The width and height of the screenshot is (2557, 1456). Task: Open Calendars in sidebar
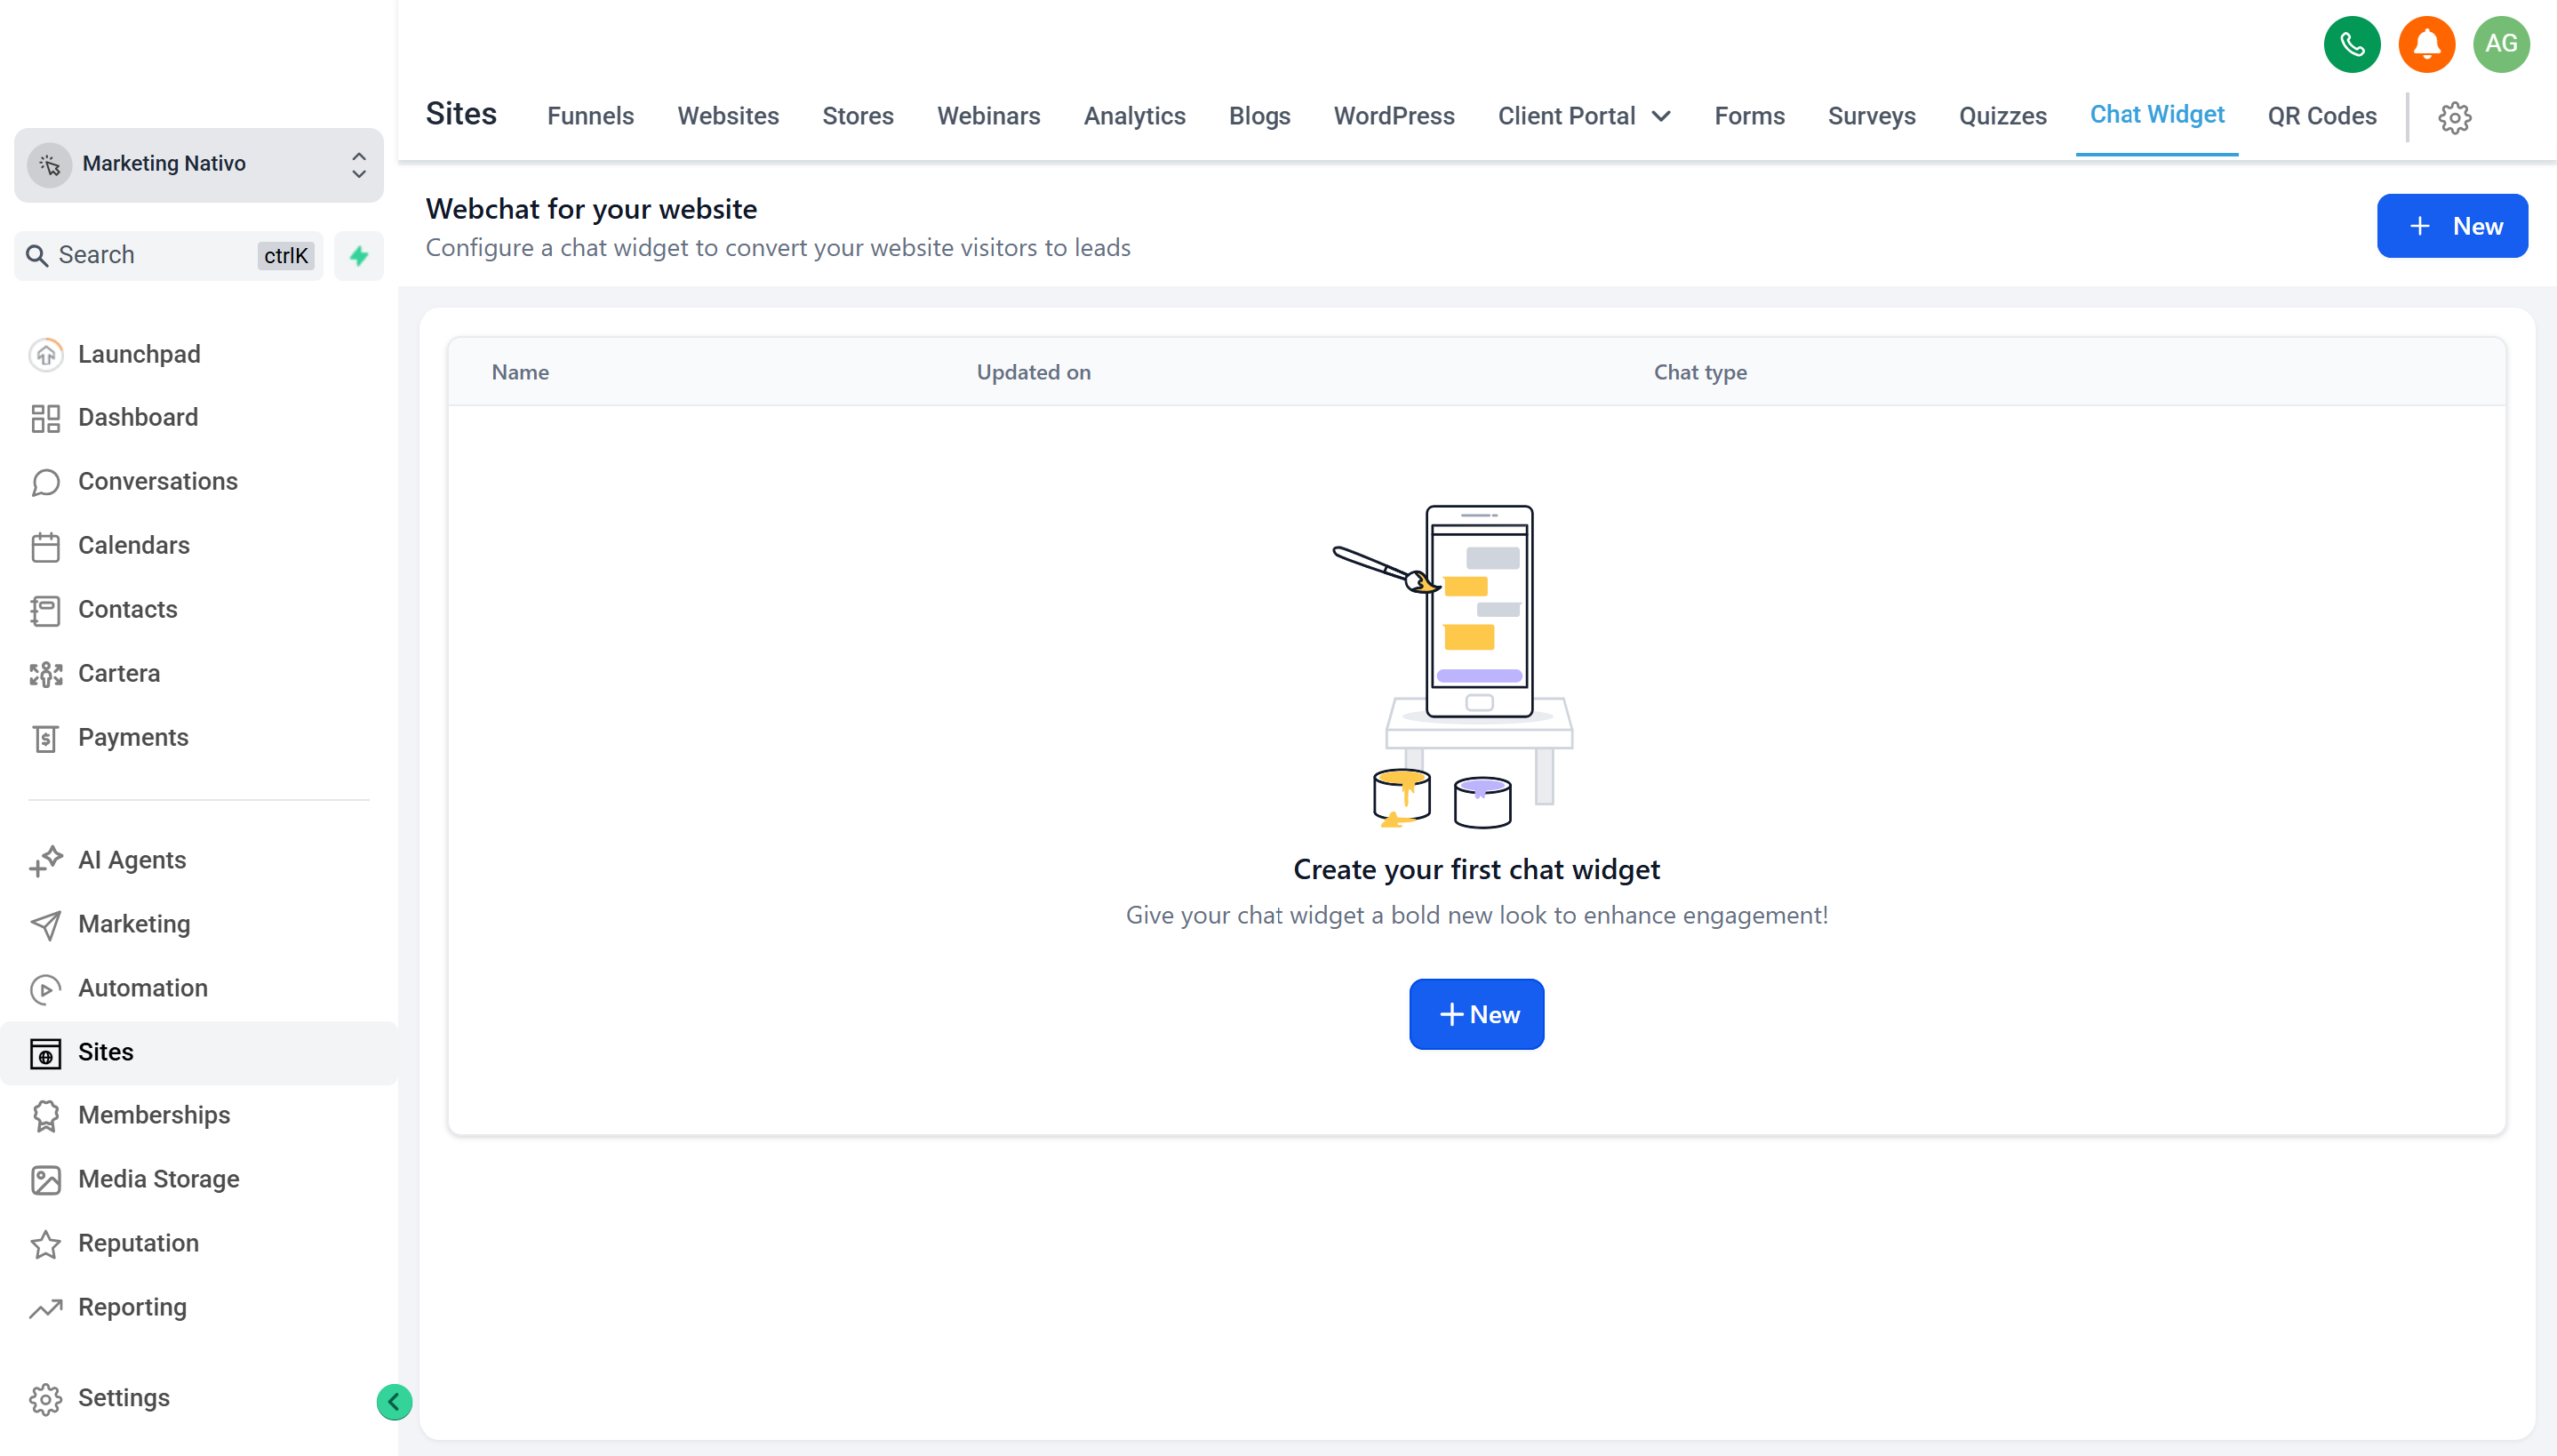tap(133, 546)
